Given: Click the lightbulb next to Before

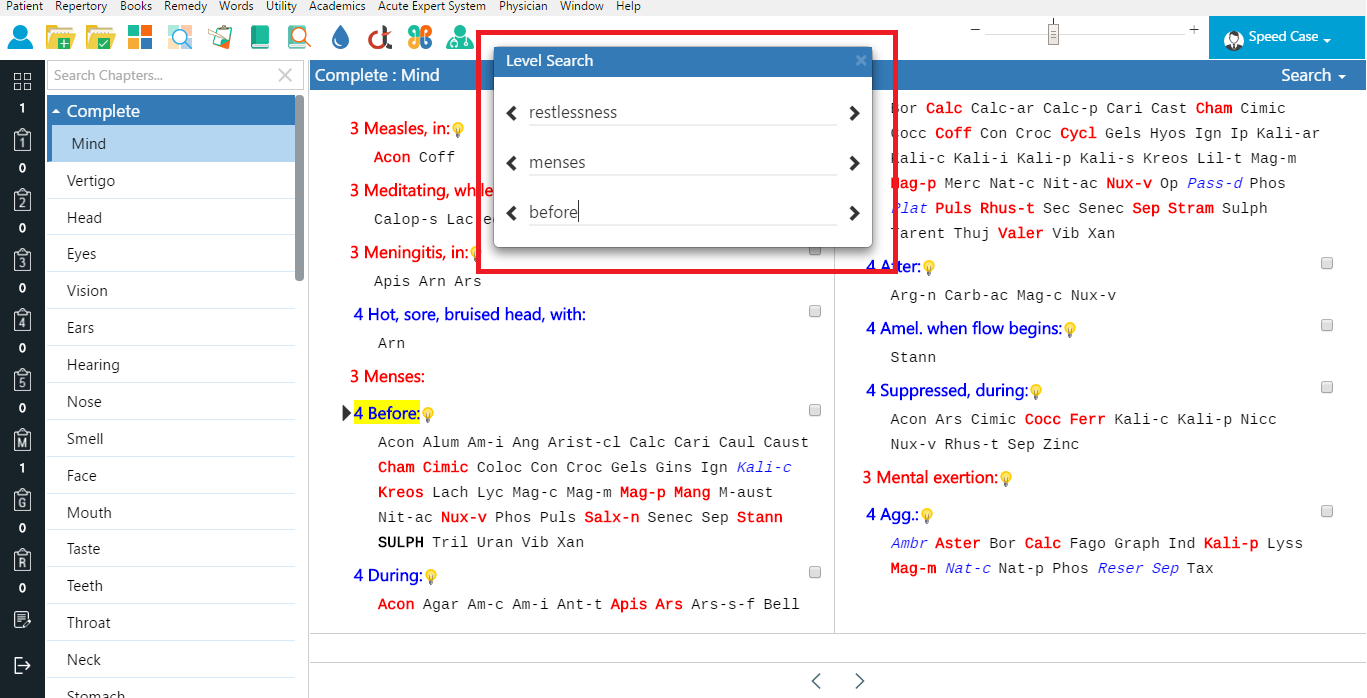Looking at the screenshot, I should coord(428,414).
